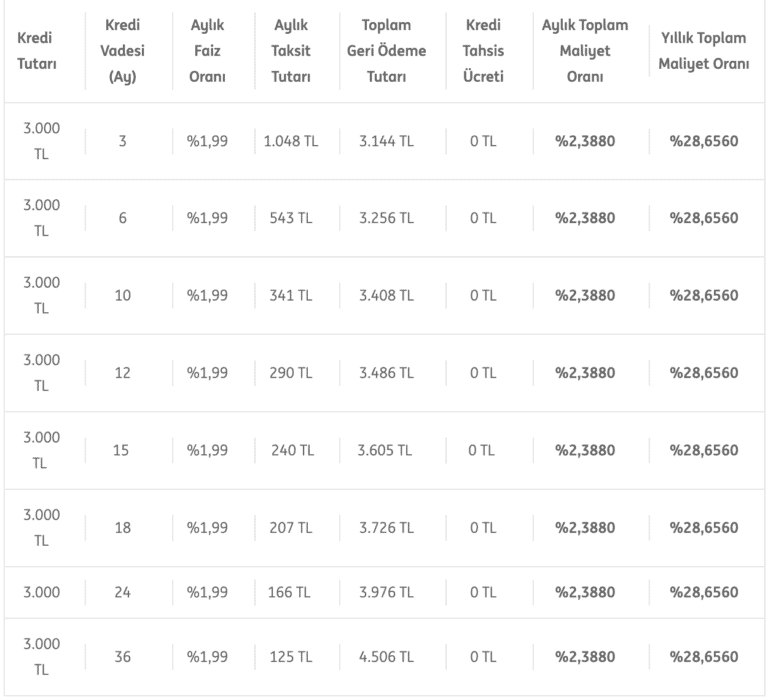The image size is (768, 697).
Task: Click the 543 TL installment amount
Action: tap(290, 218)
